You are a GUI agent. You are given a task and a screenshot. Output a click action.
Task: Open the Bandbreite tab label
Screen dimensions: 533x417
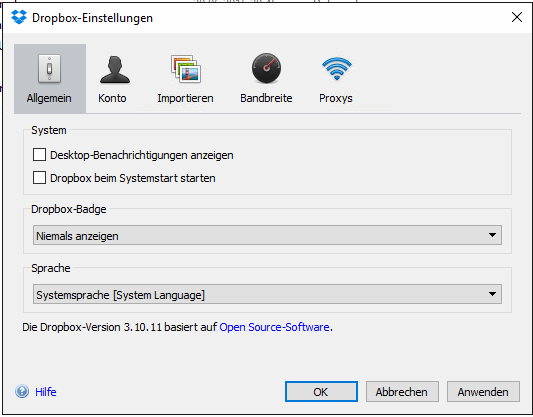[266, 98]
